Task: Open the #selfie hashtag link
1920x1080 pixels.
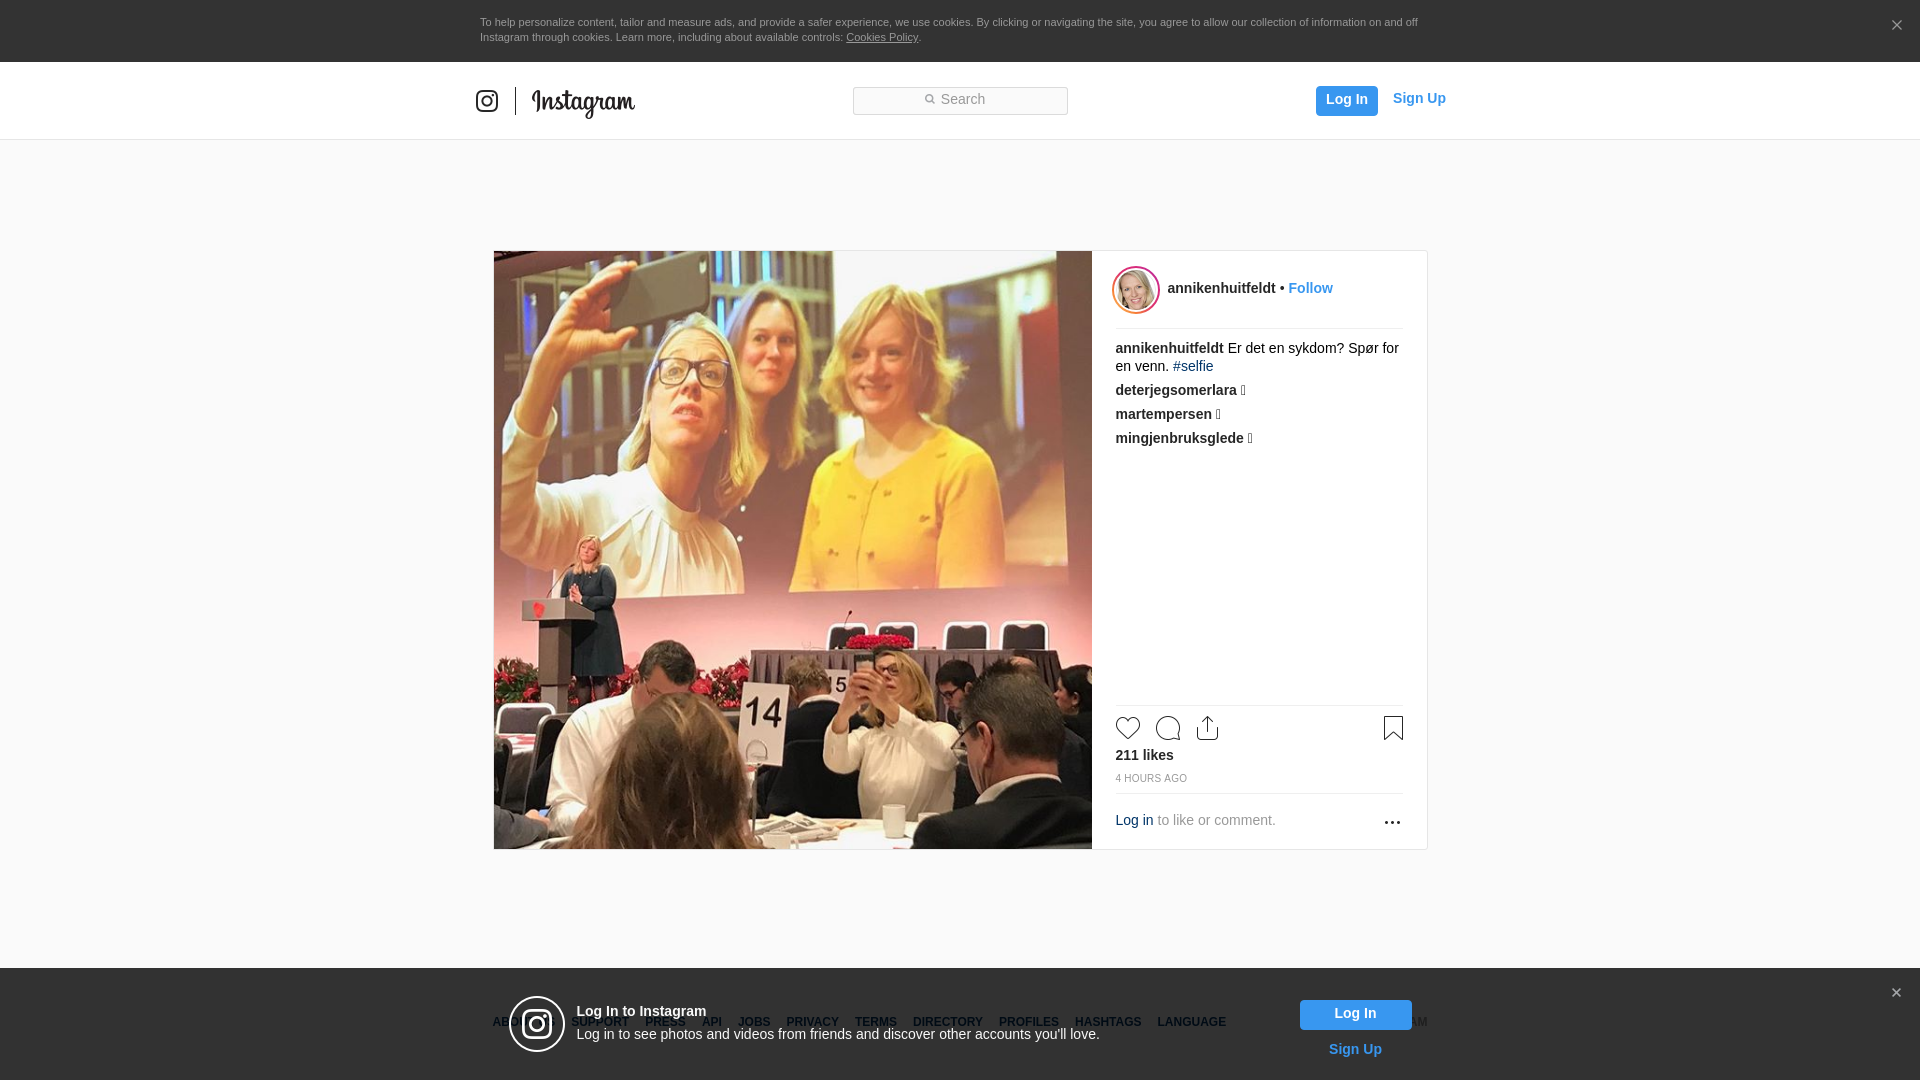Action: pos(1192,366)
